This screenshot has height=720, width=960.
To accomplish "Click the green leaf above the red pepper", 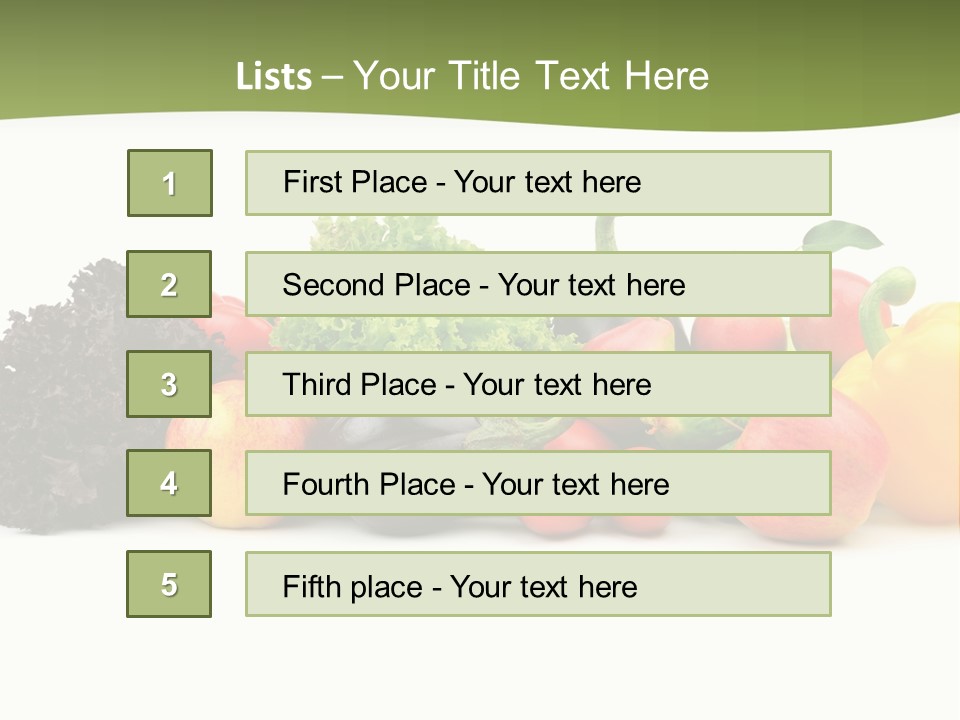I will [845, 236].
